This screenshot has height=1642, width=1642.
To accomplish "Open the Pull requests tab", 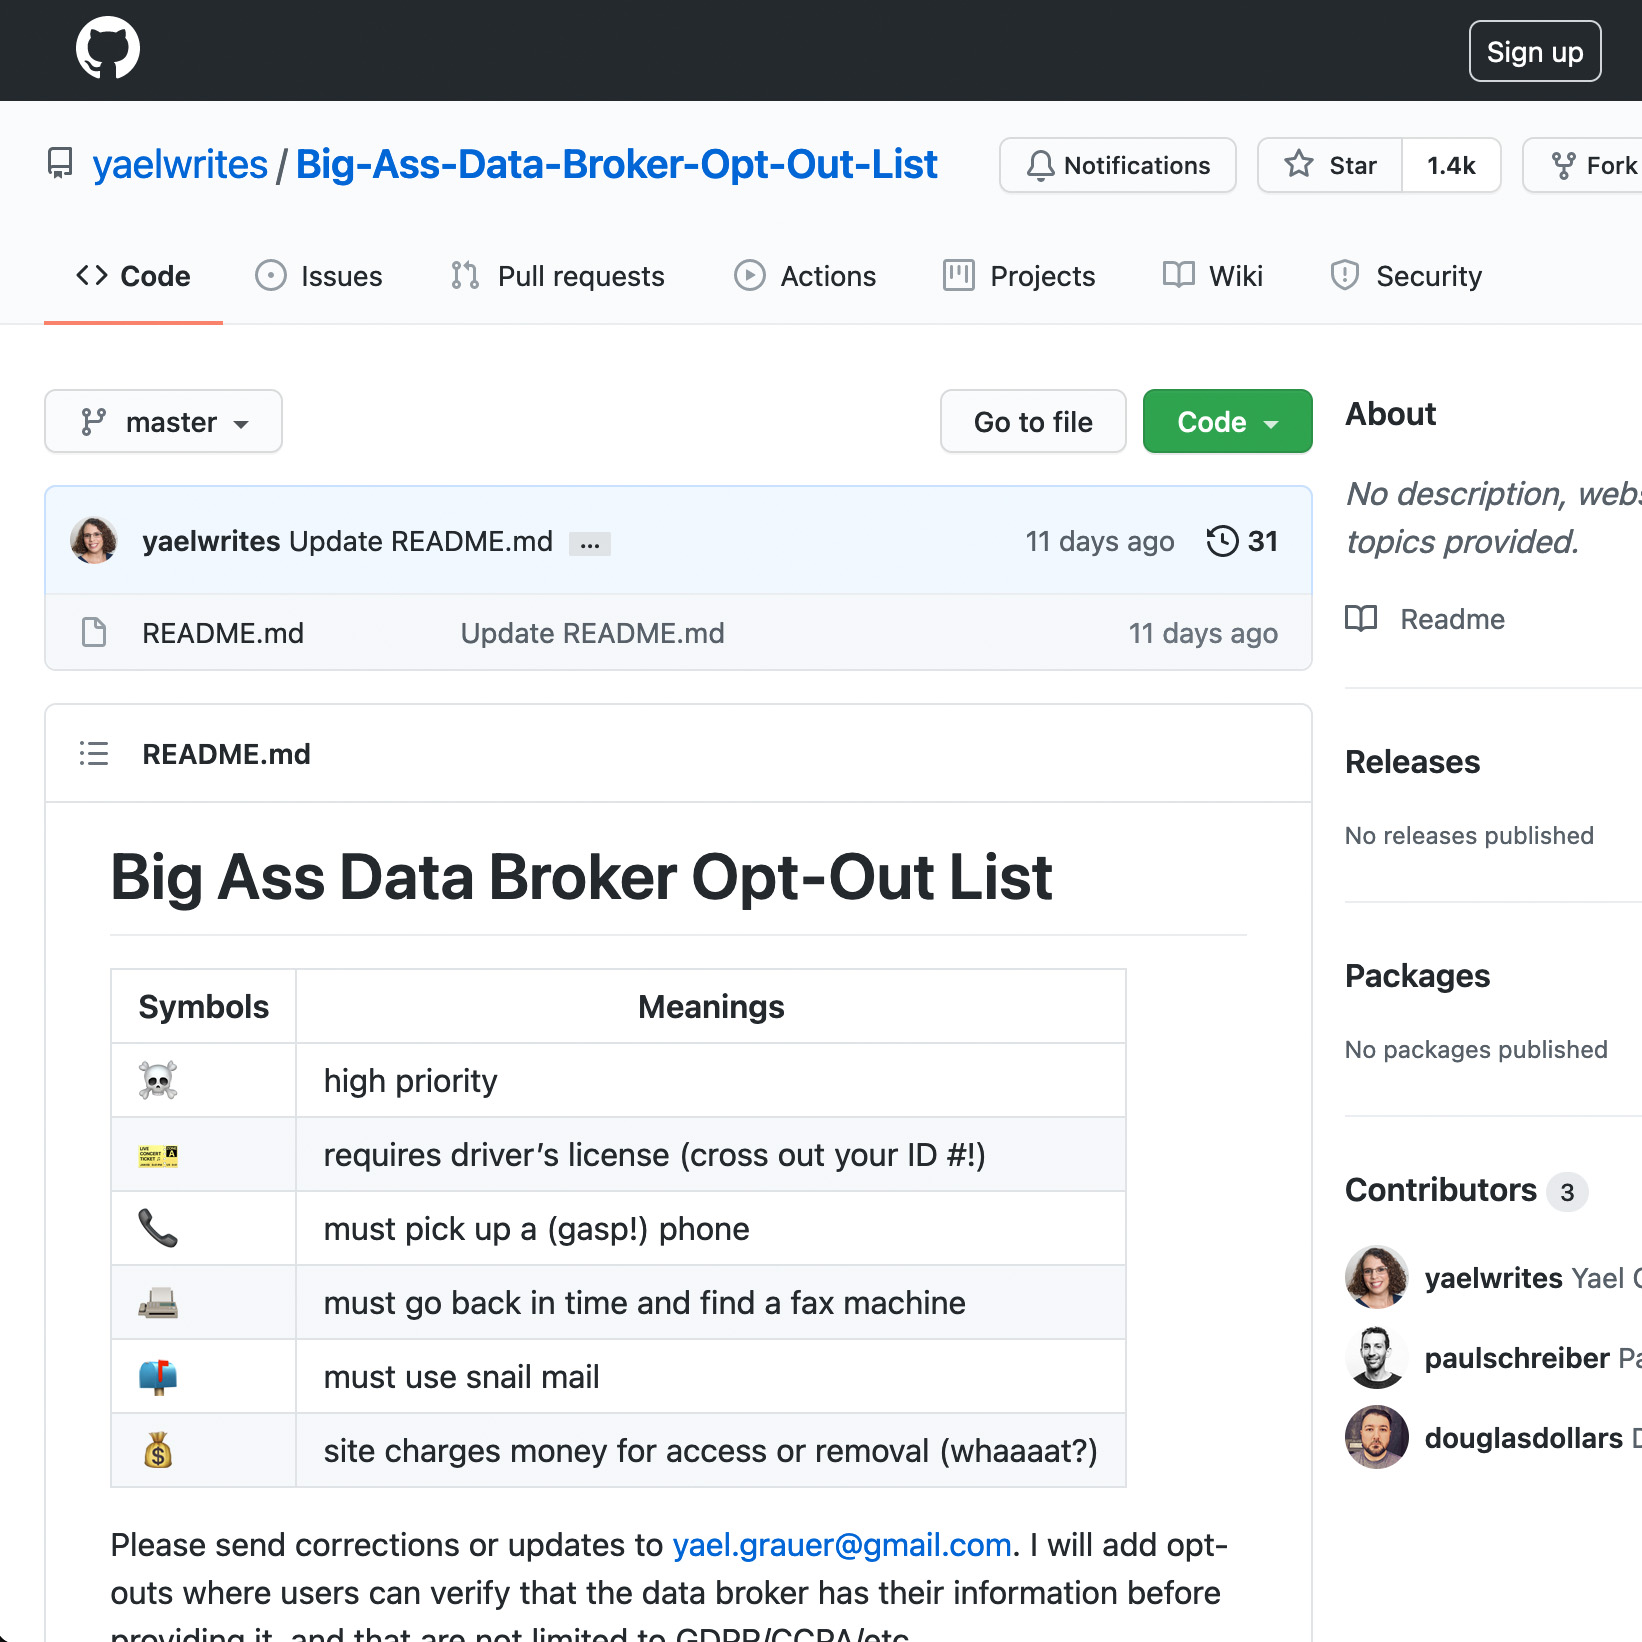I will pyautogui.click(x=558, y=276).
